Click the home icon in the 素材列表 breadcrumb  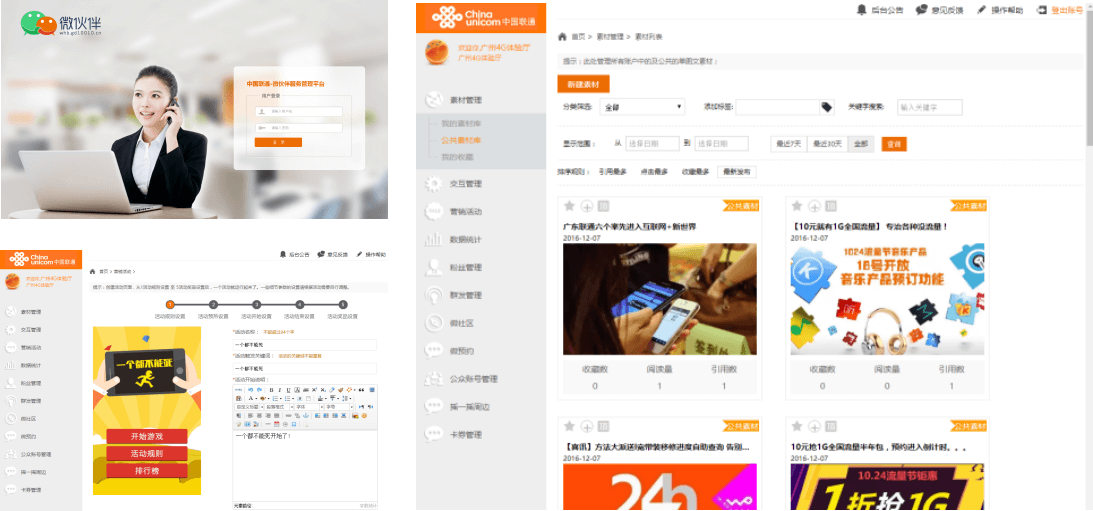[x=563, y=37]
